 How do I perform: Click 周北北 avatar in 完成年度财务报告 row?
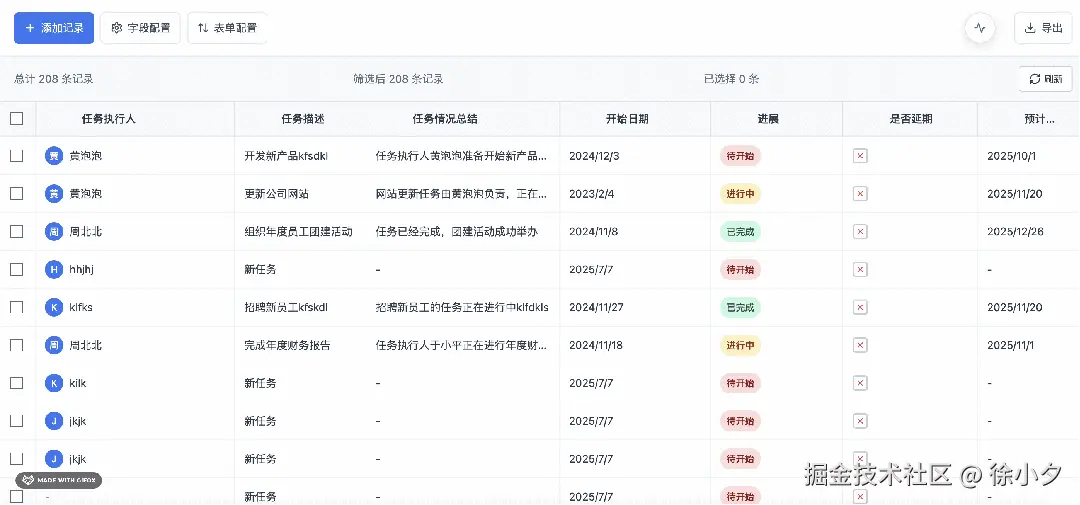point(54,344)
